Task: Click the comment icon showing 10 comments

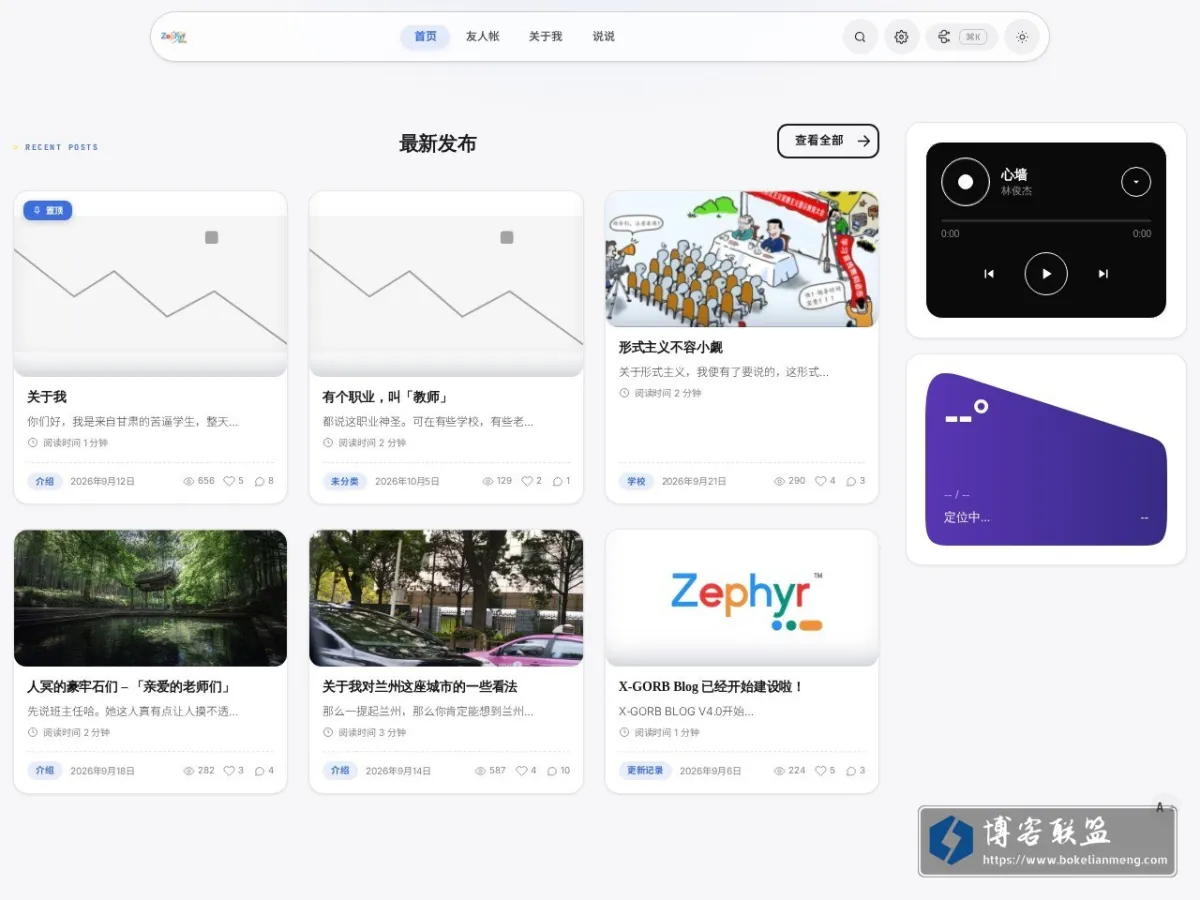Action: tap(552, 771)
